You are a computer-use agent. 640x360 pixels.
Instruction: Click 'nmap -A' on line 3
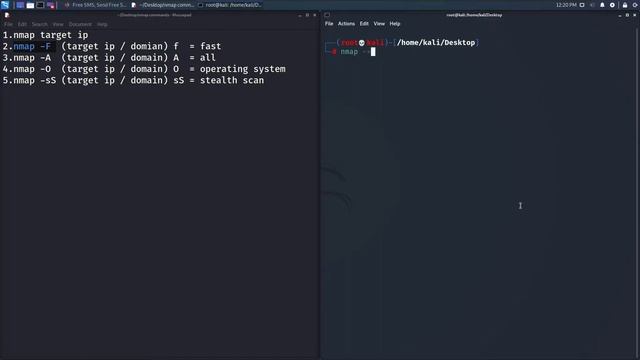pyautogui.click(x=32, y=58)
